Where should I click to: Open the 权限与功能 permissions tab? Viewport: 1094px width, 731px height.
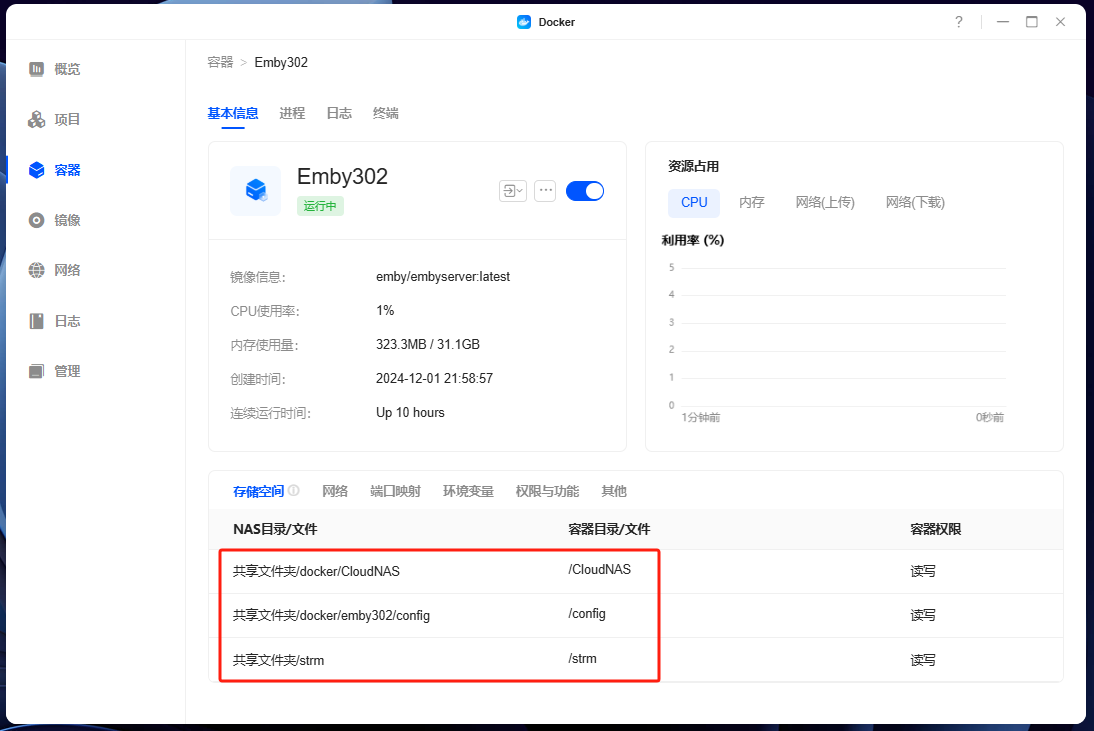(547, 491)
